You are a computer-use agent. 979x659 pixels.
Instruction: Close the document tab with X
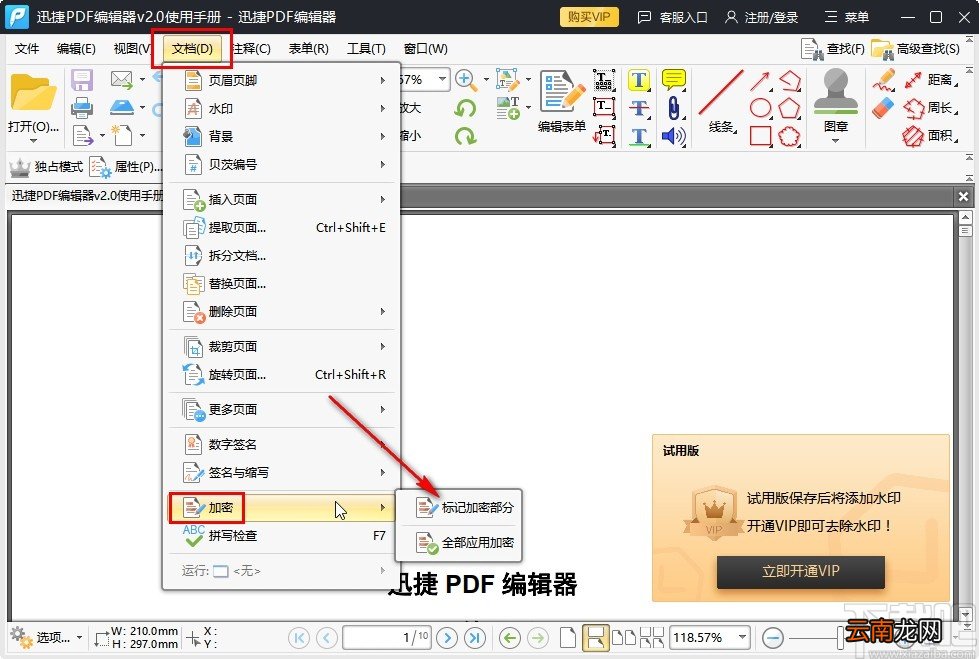click(x=963, y=197)
